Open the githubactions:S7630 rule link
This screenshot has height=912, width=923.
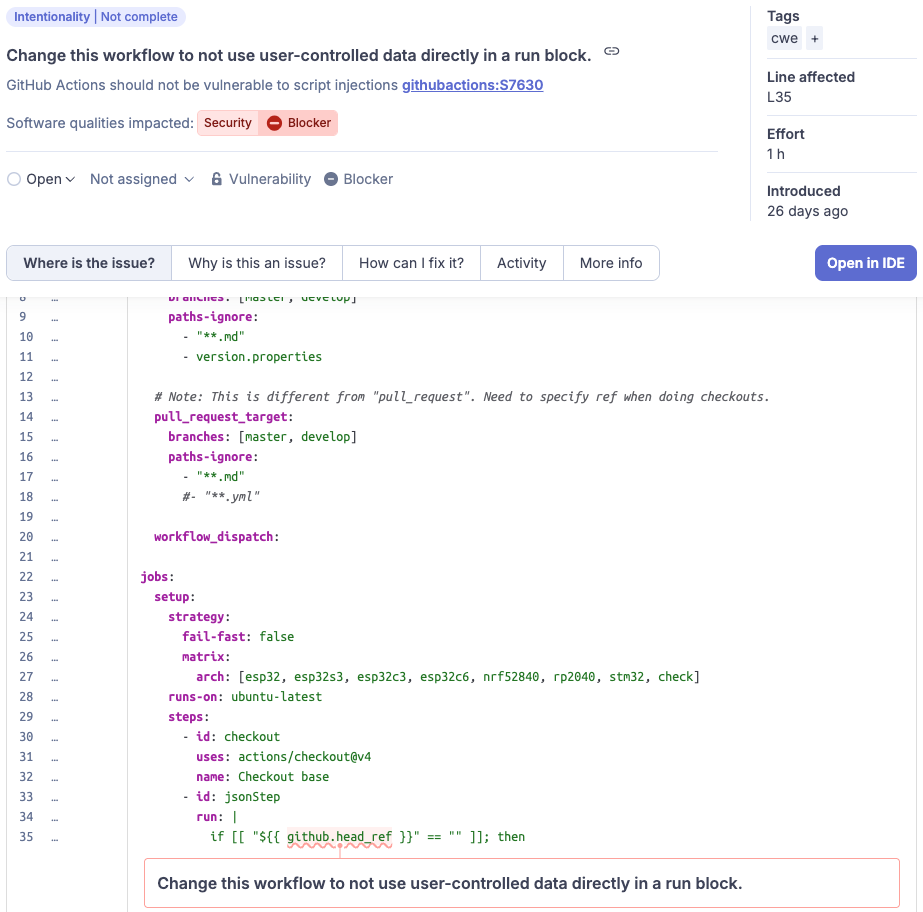472,85
